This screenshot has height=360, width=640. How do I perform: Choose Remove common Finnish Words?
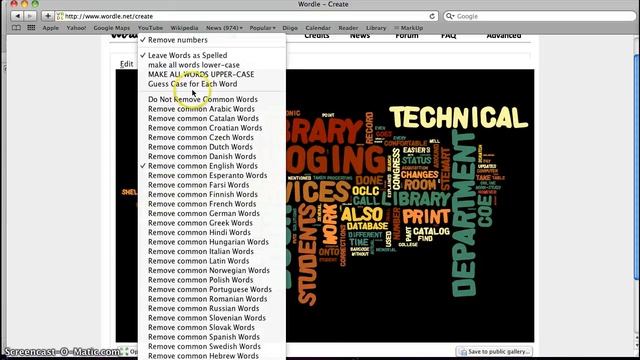pyautogui.click(x=212, y=194)
